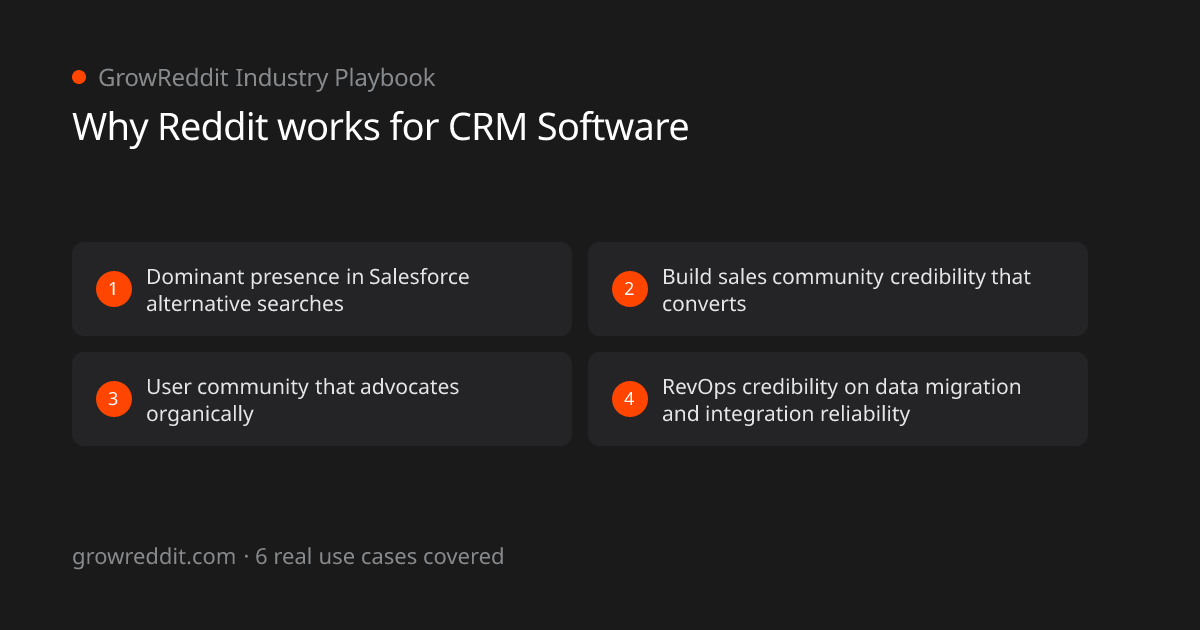This screenshot has width=1200, height=630.
Task: Click the orange number 4 badge
Action: (629, 399)
